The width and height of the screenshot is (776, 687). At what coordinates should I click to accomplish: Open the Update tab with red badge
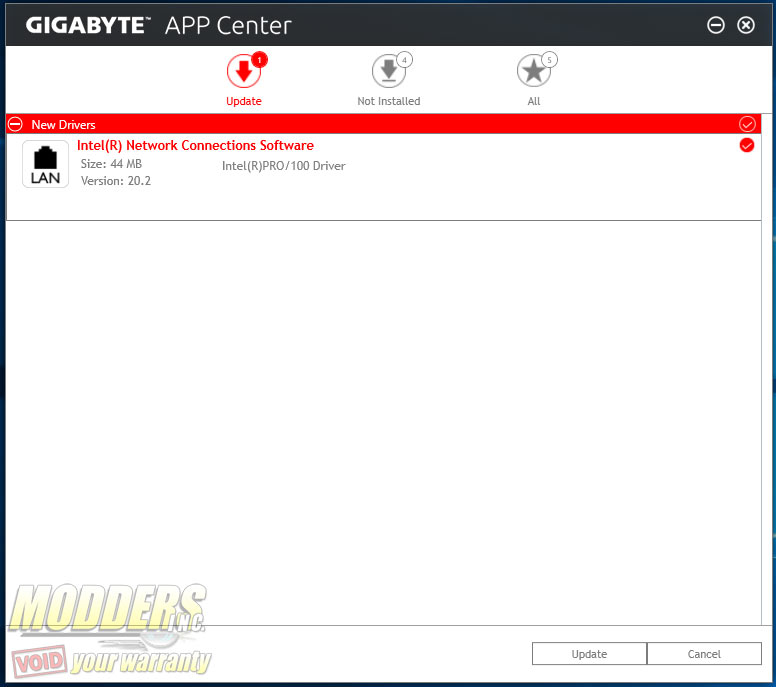pos(244,79)
